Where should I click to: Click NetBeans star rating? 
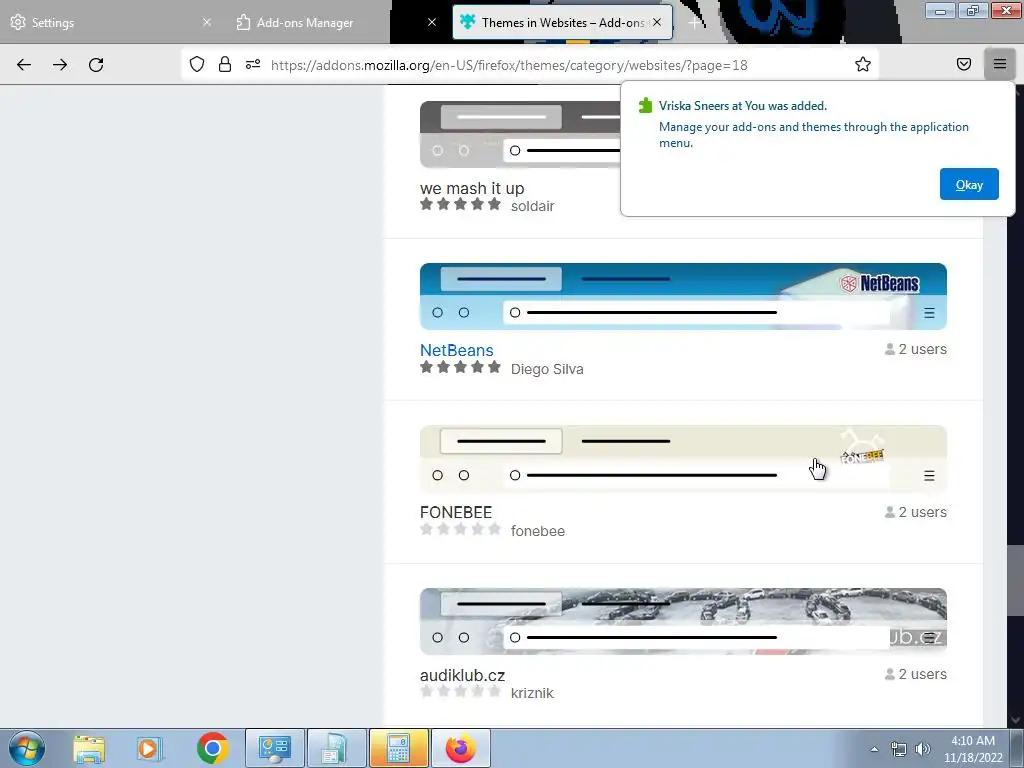(x=460, y=367)
